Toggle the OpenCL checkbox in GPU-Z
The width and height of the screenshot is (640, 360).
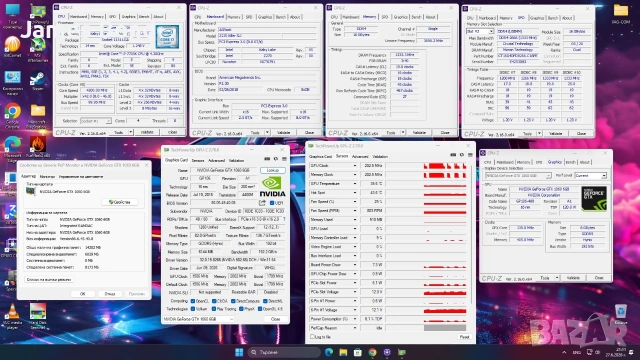click(193, 301)
